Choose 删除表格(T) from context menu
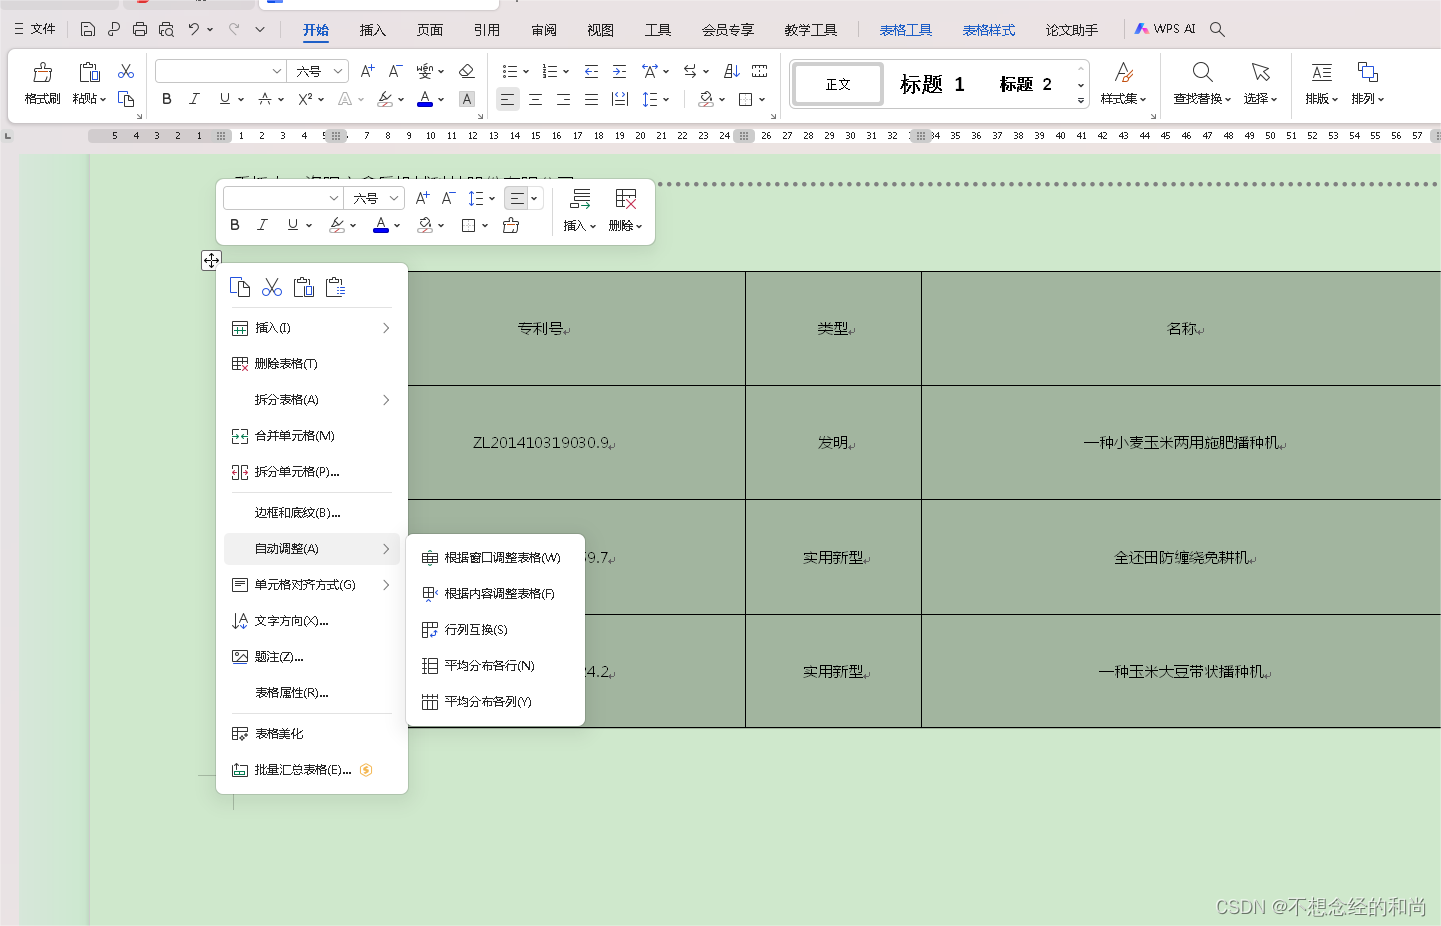This screenshot has width=1441, height=926. tap(312, 363)
